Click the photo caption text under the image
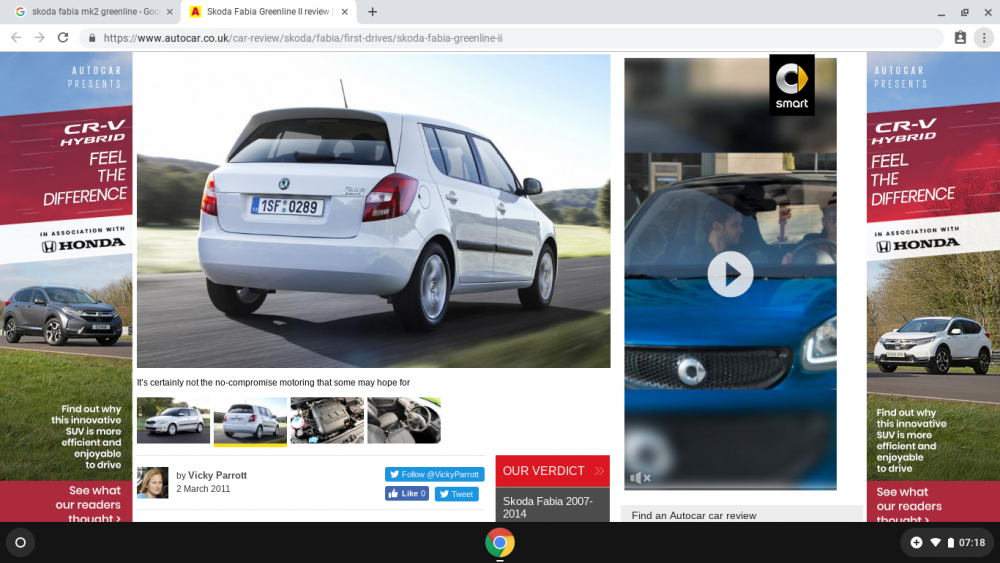The height and width of the screenshot is (563, 1000). coord(273,383)
